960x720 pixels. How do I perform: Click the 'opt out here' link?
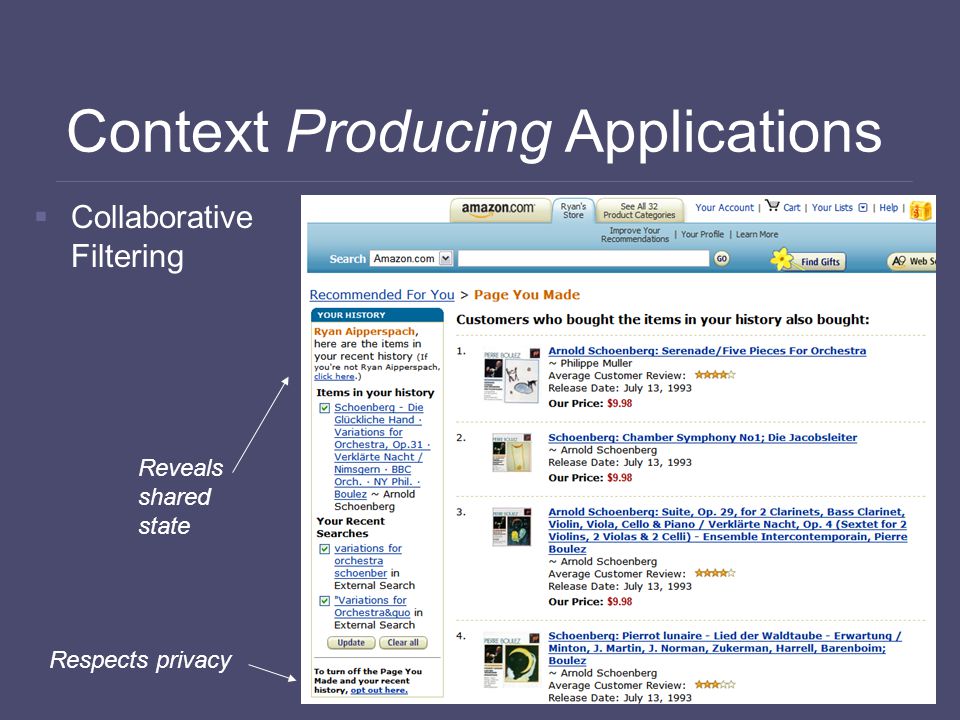click(379, 690)
